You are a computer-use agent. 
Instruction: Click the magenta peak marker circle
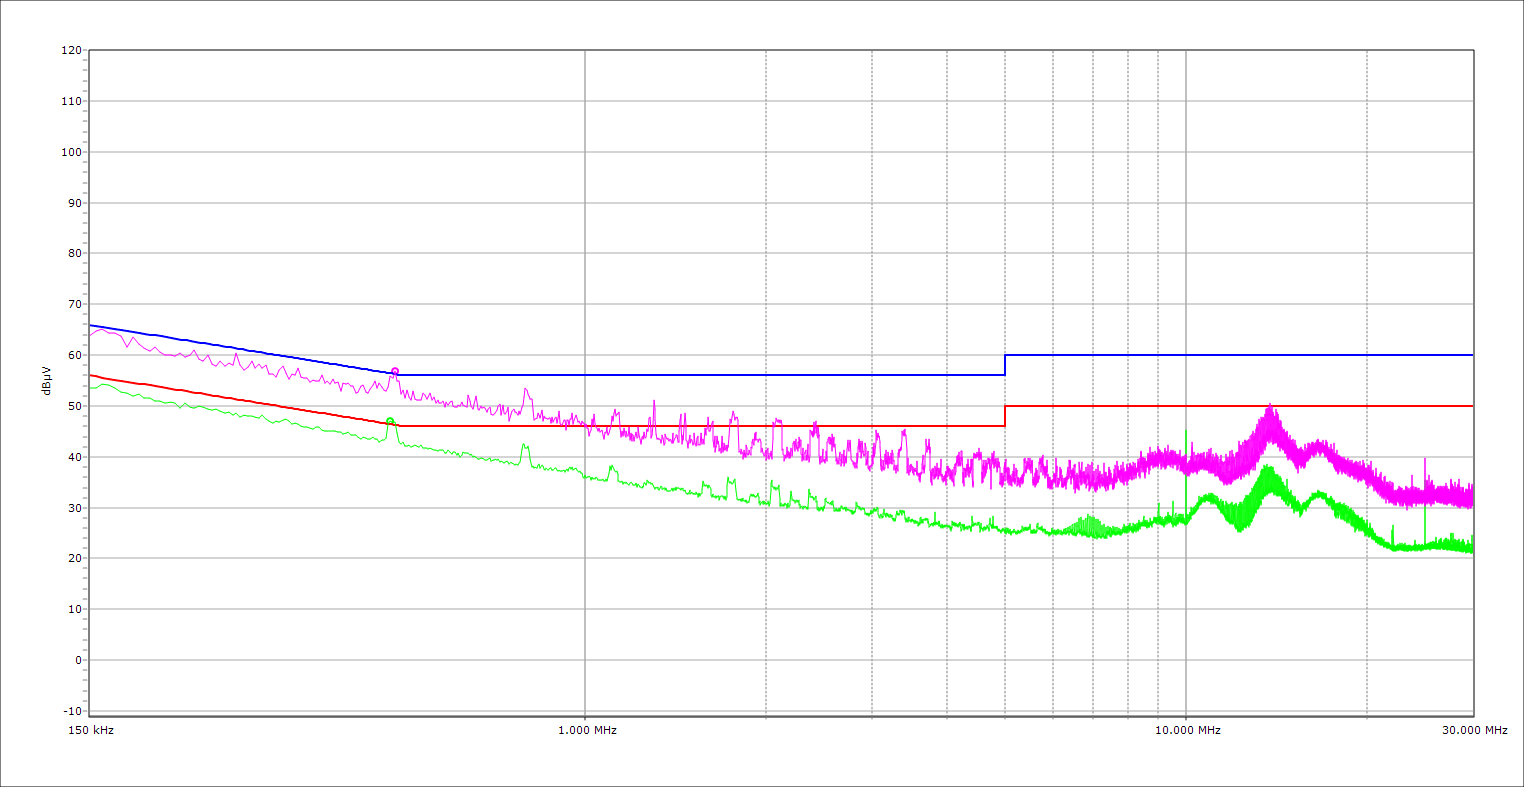pyautogui.click(x=395, y=371)
